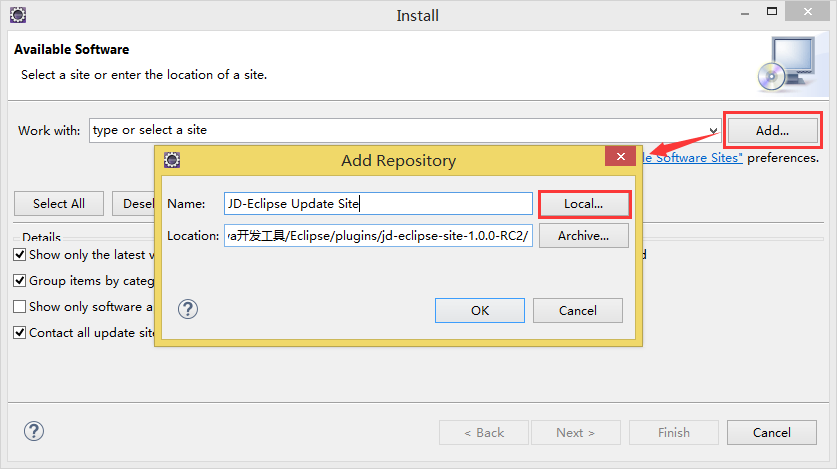This screenshot has height=469, width=837.
Task: Open help from the Add Repository dialog
Action: coord(187,309)
